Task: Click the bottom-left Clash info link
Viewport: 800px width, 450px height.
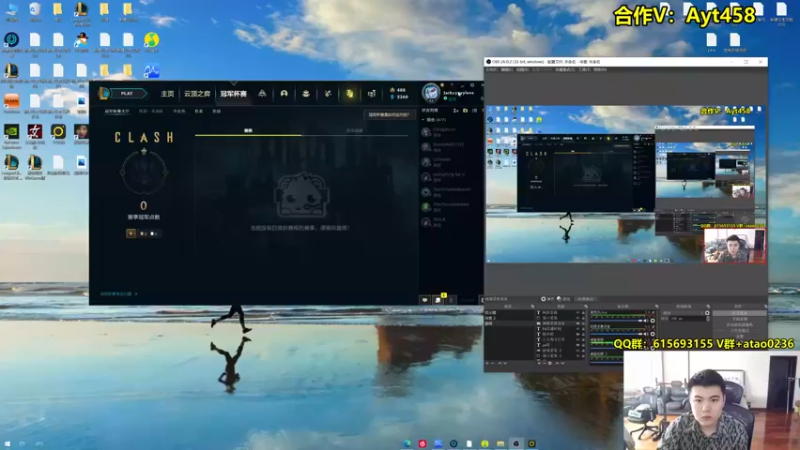Action: coord(118,294)
